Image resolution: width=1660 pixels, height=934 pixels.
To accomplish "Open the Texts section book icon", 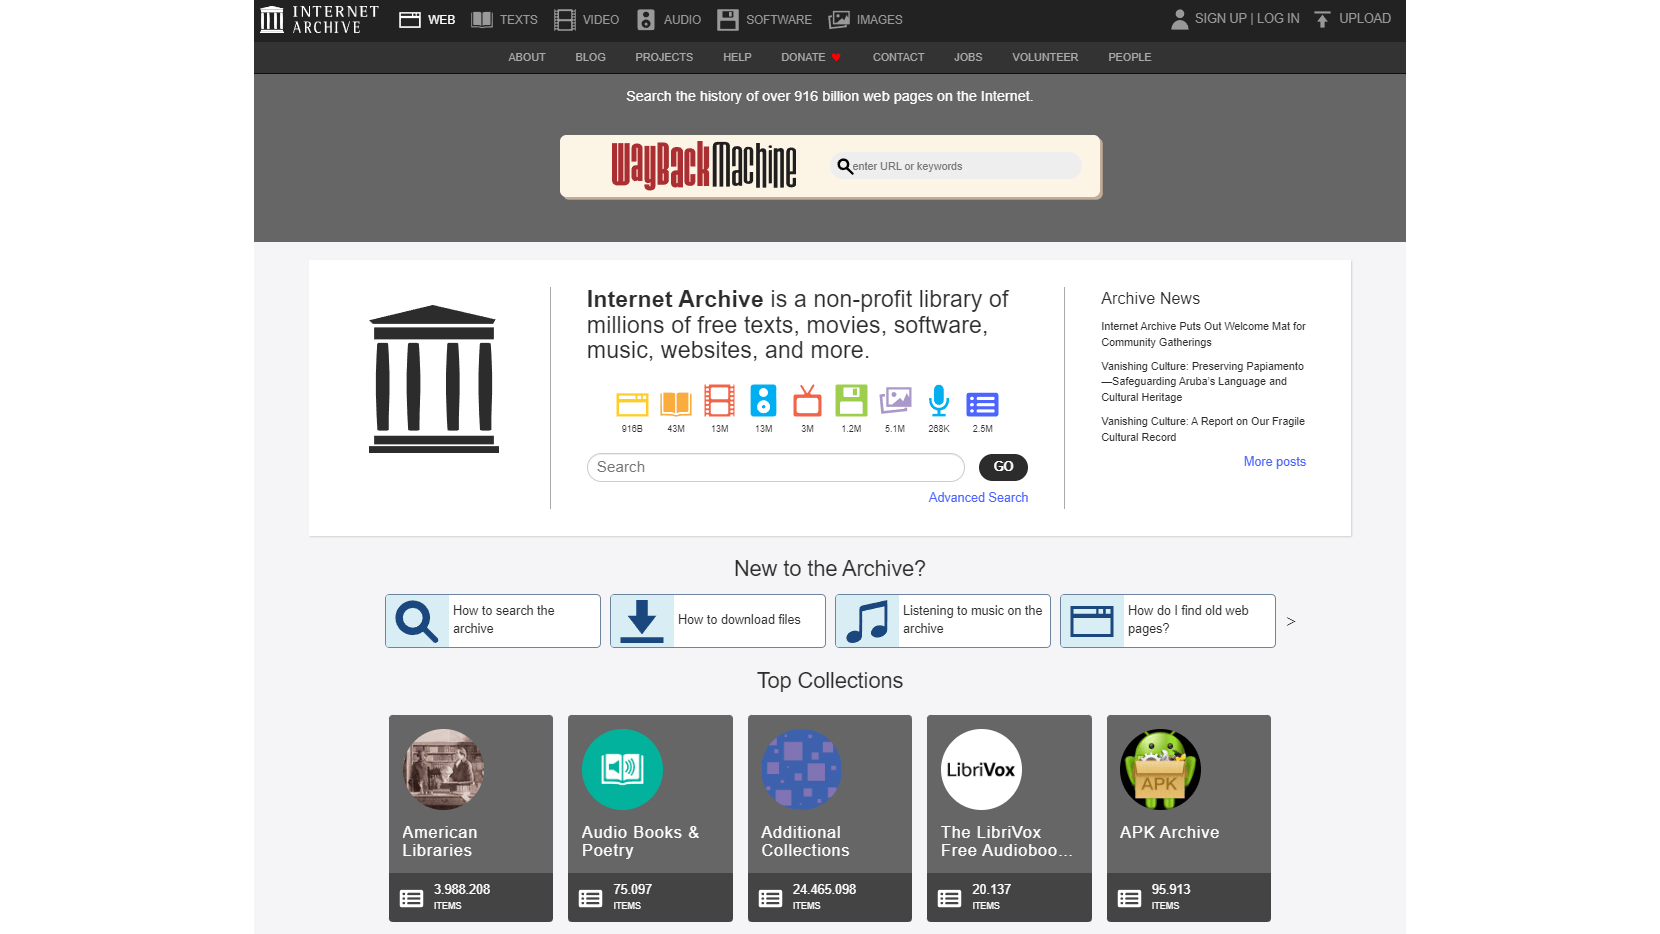I will pyautogui.click(x=482, y=19).
